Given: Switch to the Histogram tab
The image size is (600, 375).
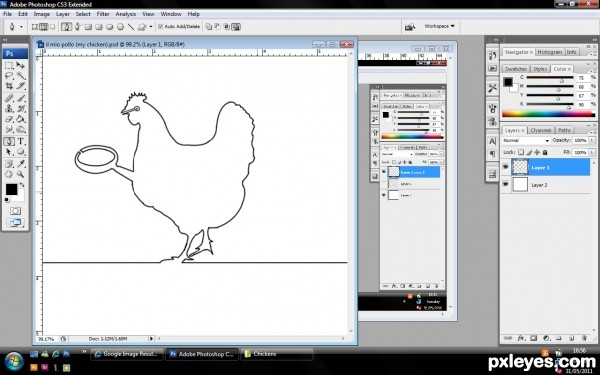Looking at the screenshot, I should coord(549,52).
